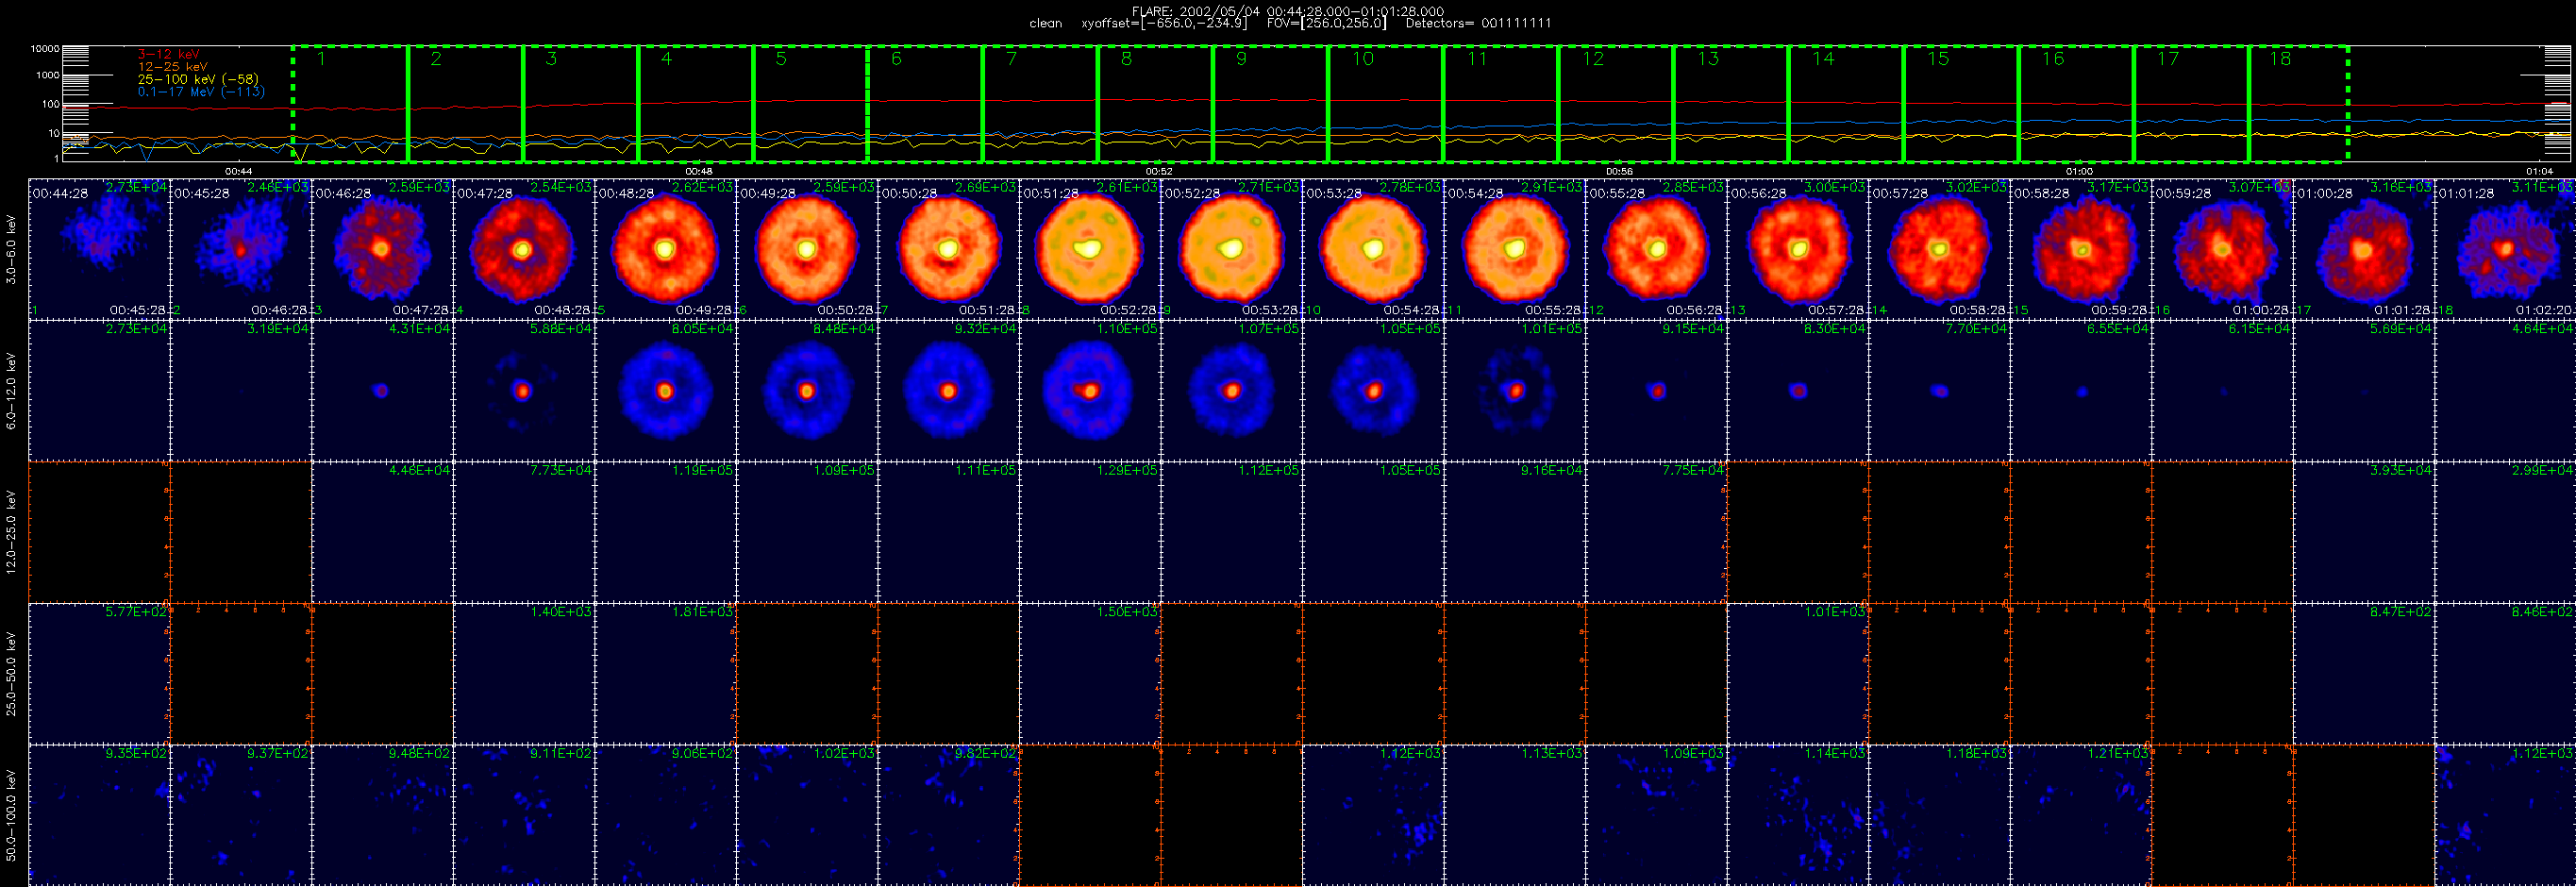2576x887 pixels.
Task: Open the 3-6 keV image starting 00:44:28
Action: pyautogui.click(x=99, y=249)
